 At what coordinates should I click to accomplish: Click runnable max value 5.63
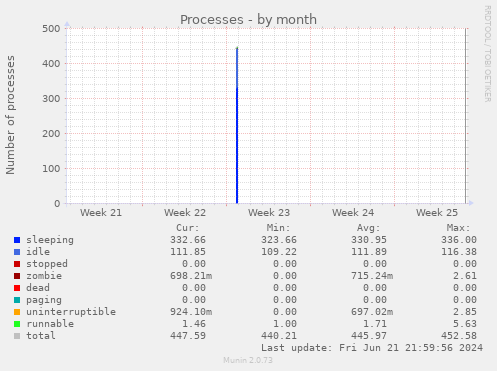point(465,324)
